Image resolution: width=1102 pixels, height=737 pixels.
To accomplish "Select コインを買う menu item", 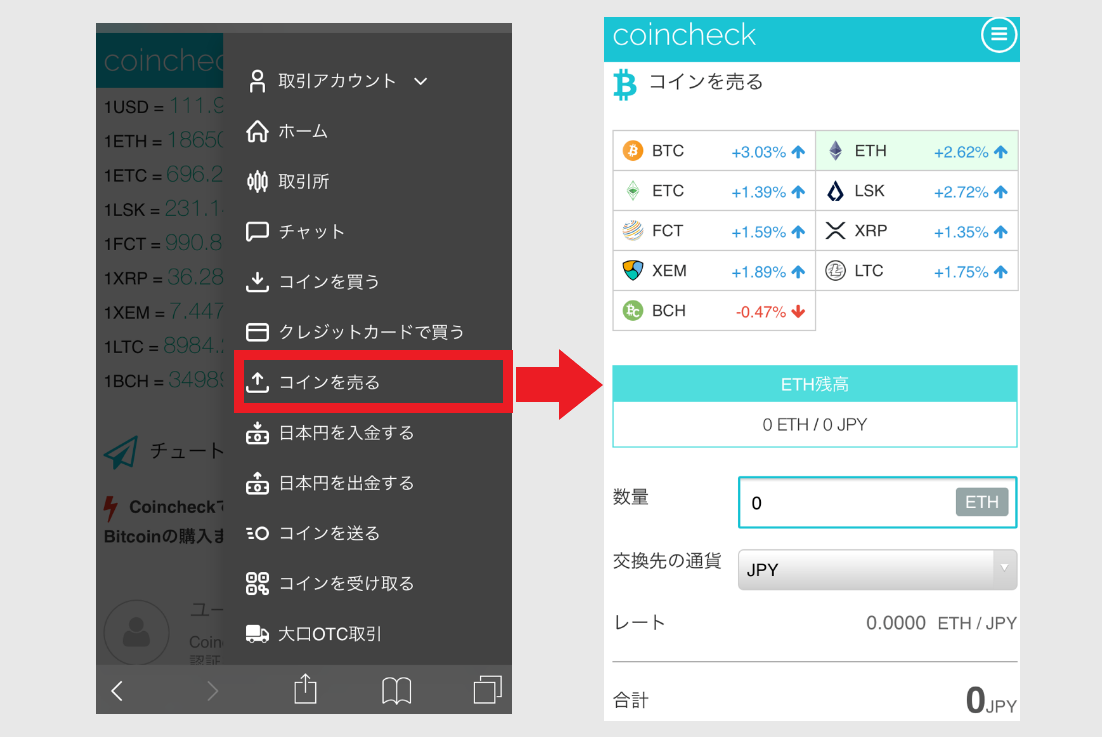I will 329,282.
